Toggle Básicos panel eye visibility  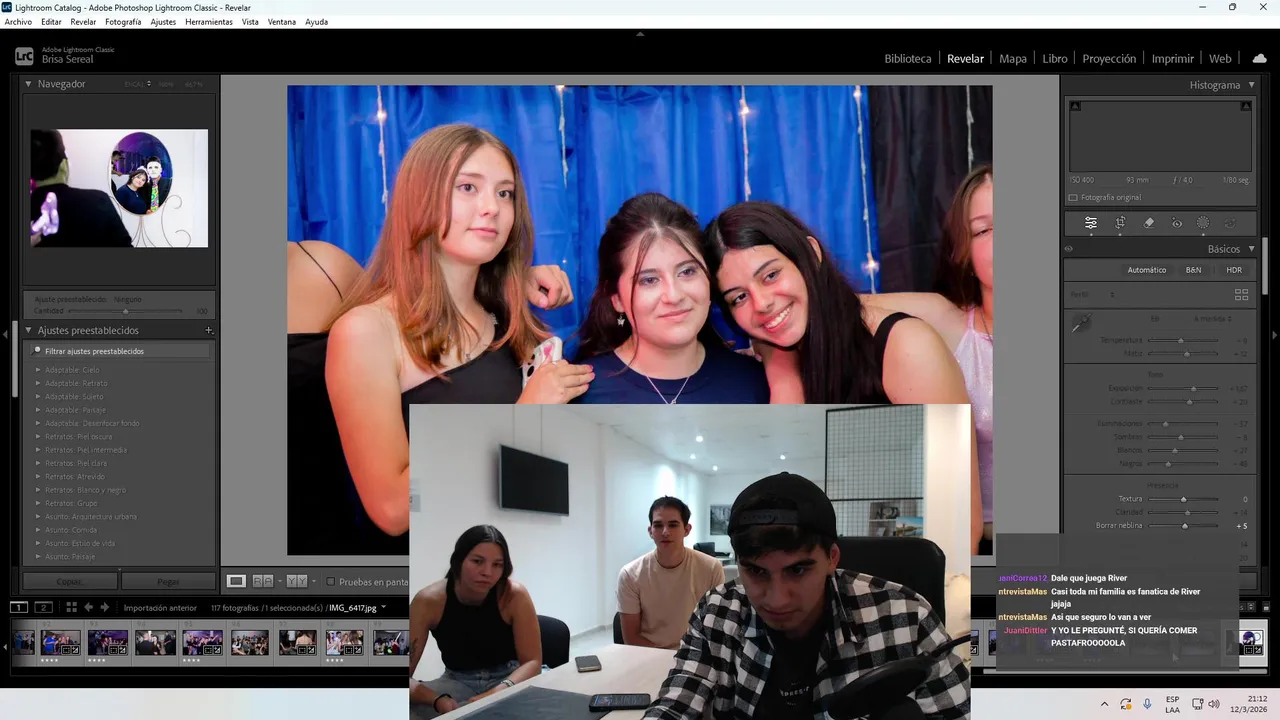pos(1068,249)
